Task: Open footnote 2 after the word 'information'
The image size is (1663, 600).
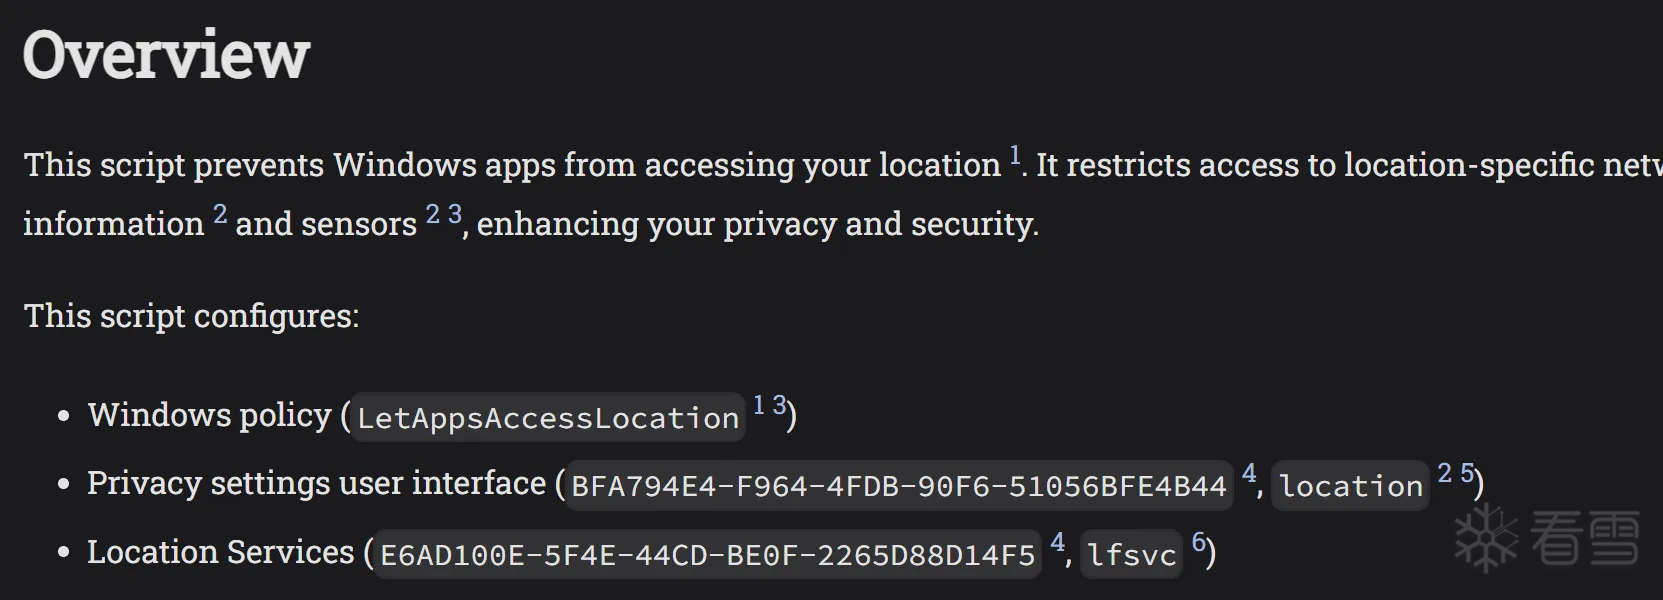Action: [220, 214]
